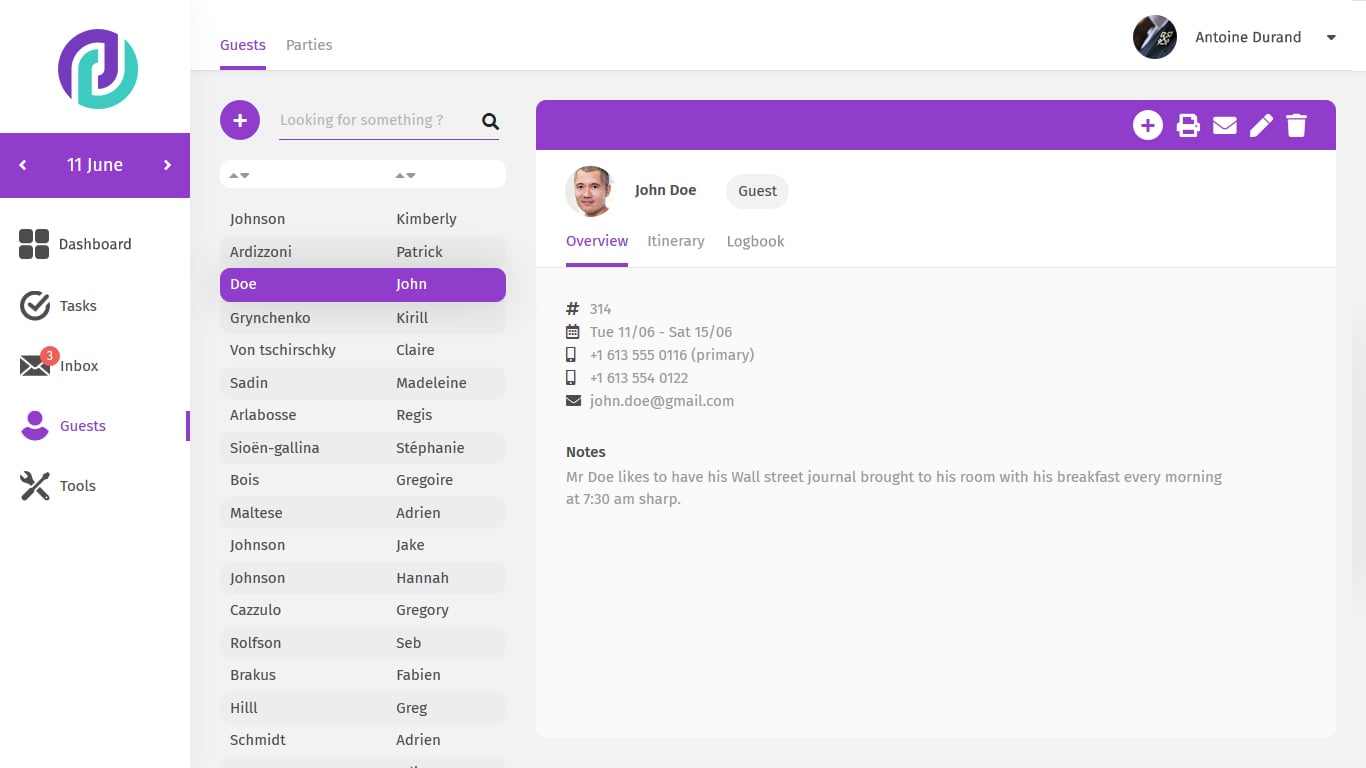Click the search magnifier icon

[x=490, y=121]
